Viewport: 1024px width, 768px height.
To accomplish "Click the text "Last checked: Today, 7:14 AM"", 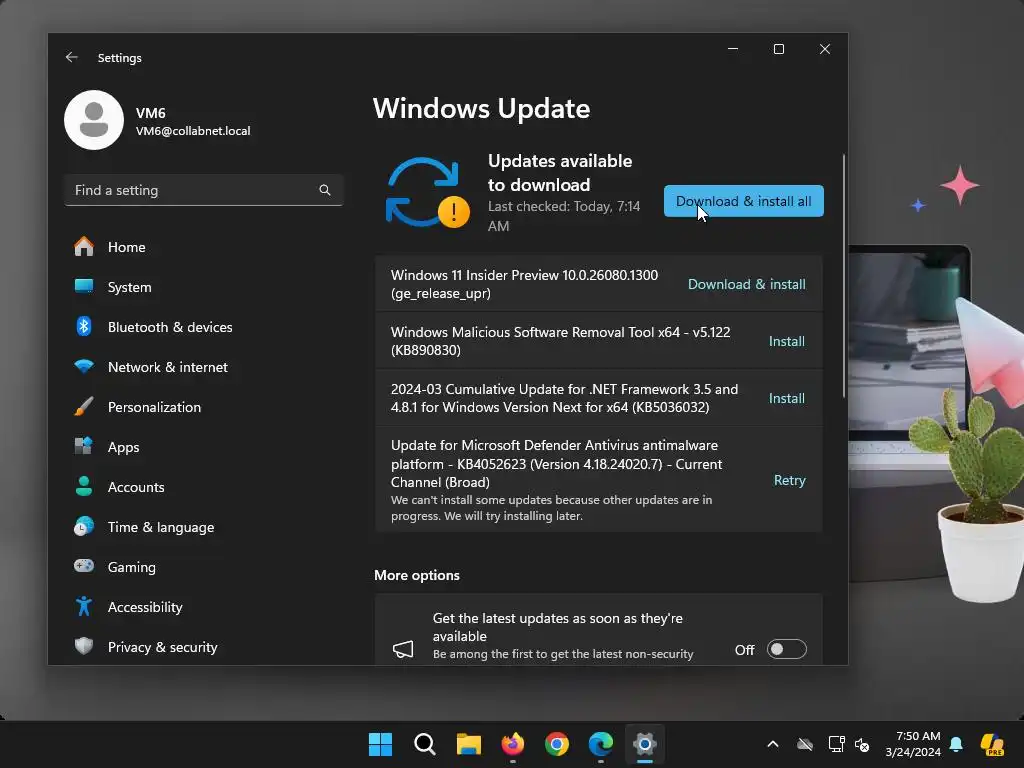I will 564,216.
